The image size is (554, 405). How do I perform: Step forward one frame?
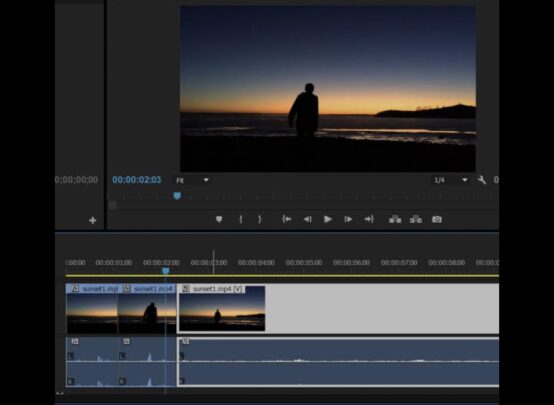click(x=348, y=219)
